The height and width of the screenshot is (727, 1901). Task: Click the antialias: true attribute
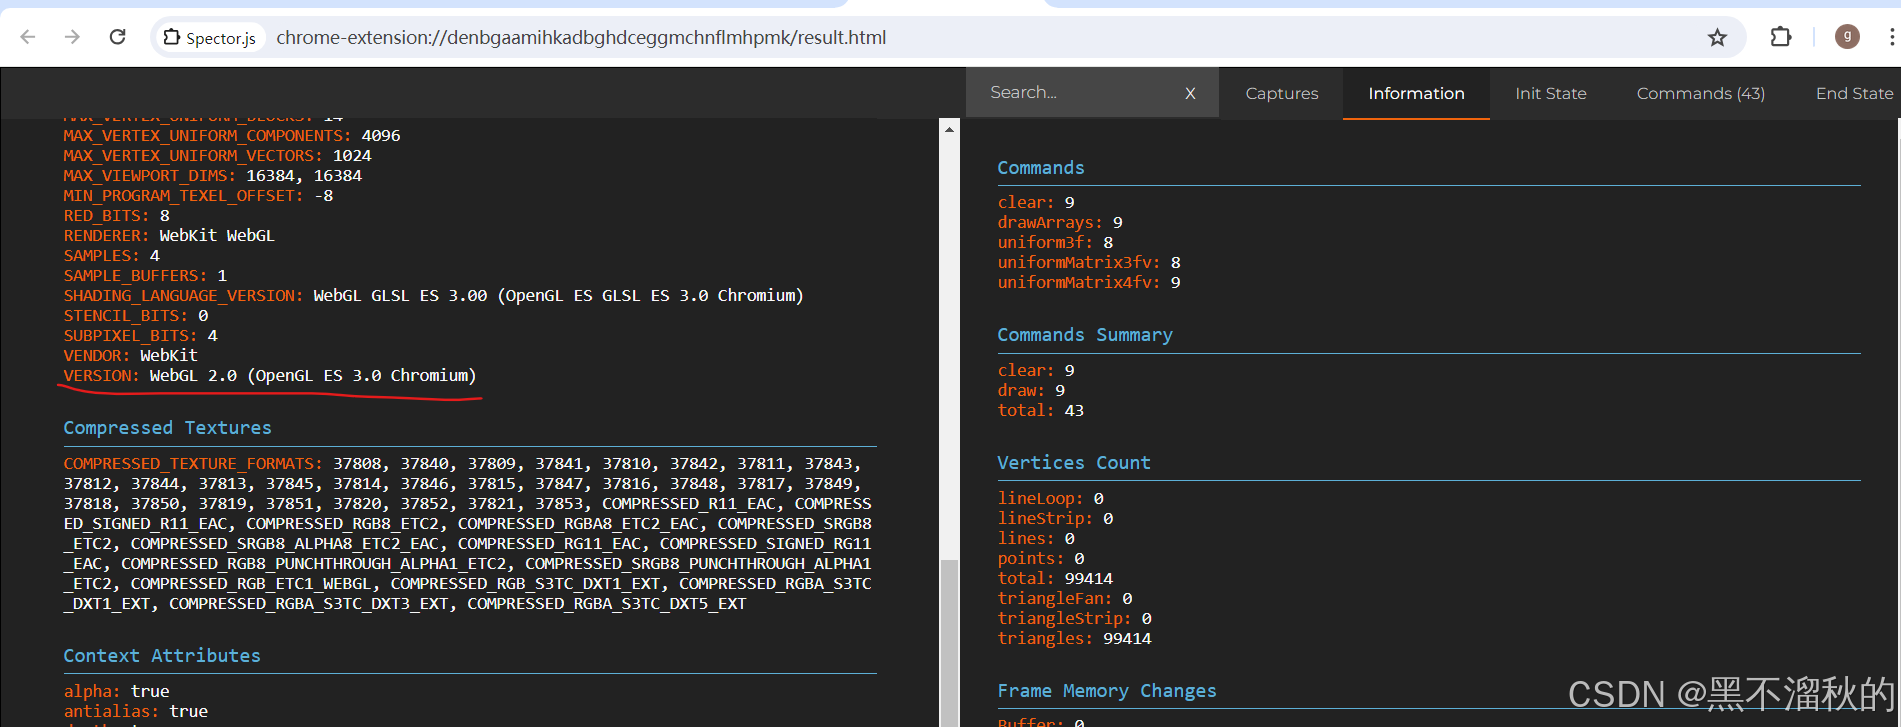pos(136,712)
